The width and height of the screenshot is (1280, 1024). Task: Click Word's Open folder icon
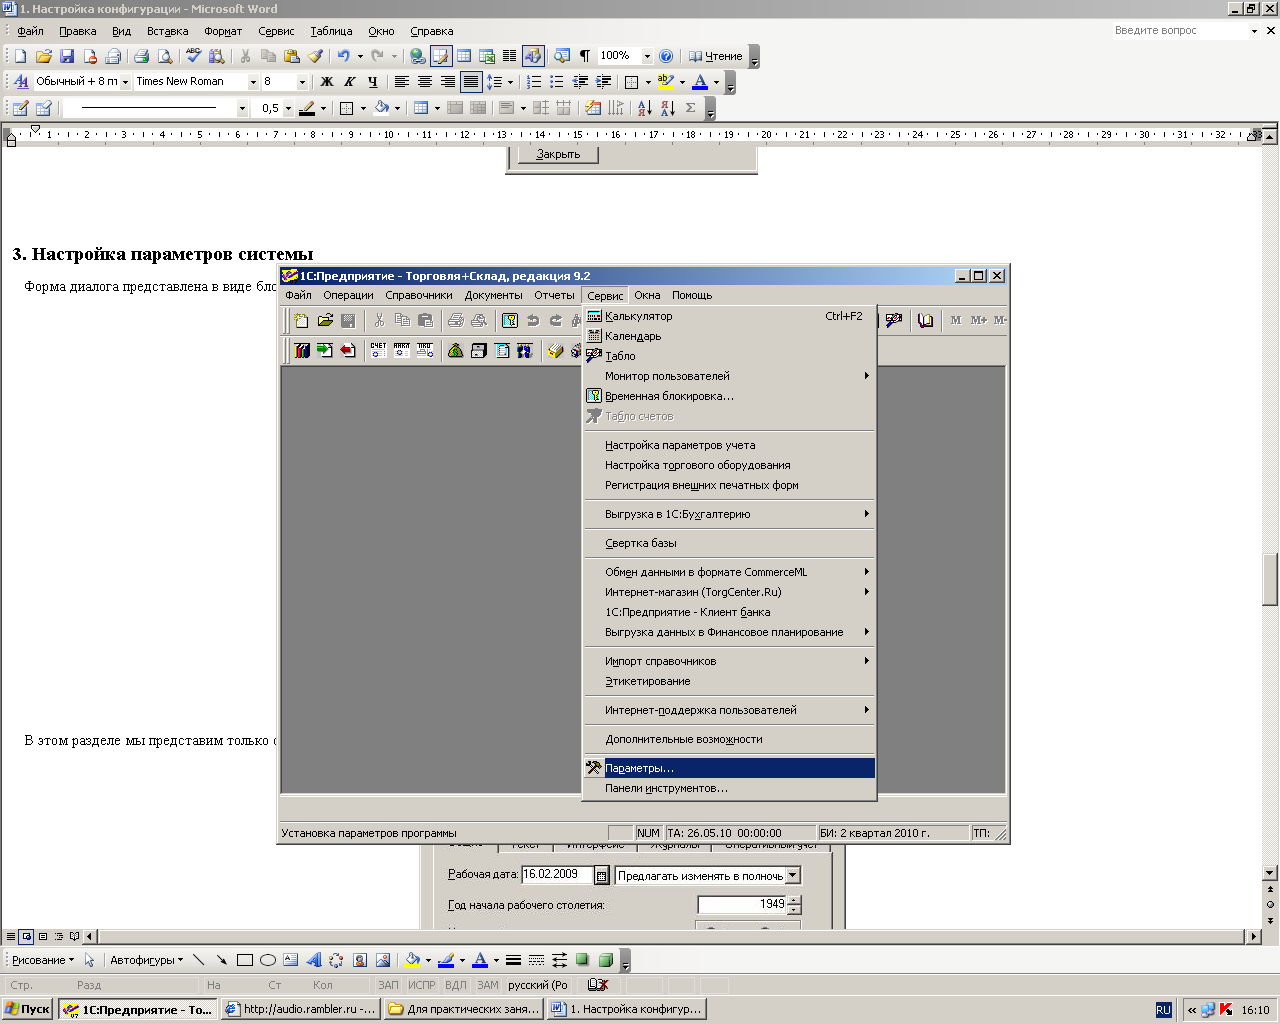click(44, 56)
